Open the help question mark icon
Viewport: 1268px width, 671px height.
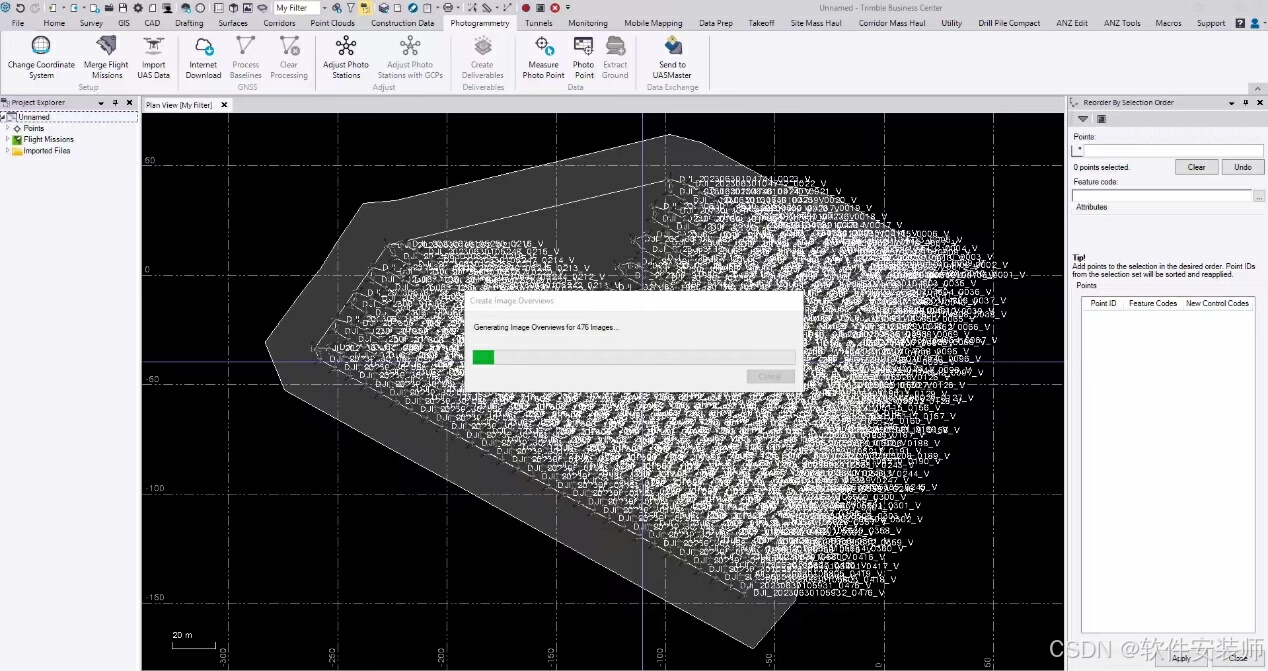[1240, 23]
